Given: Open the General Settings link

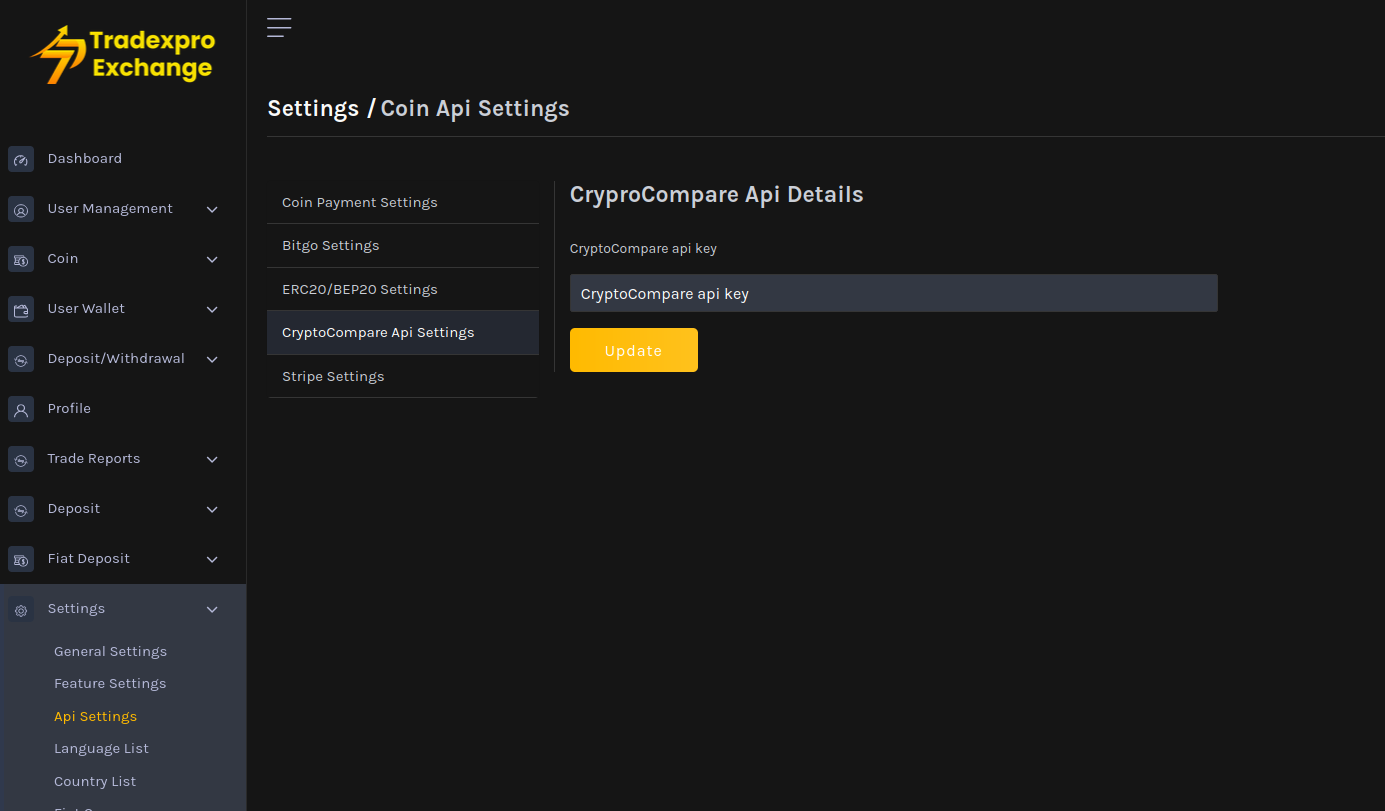Looking at the screenshot, I should click(x=110, y=651).
